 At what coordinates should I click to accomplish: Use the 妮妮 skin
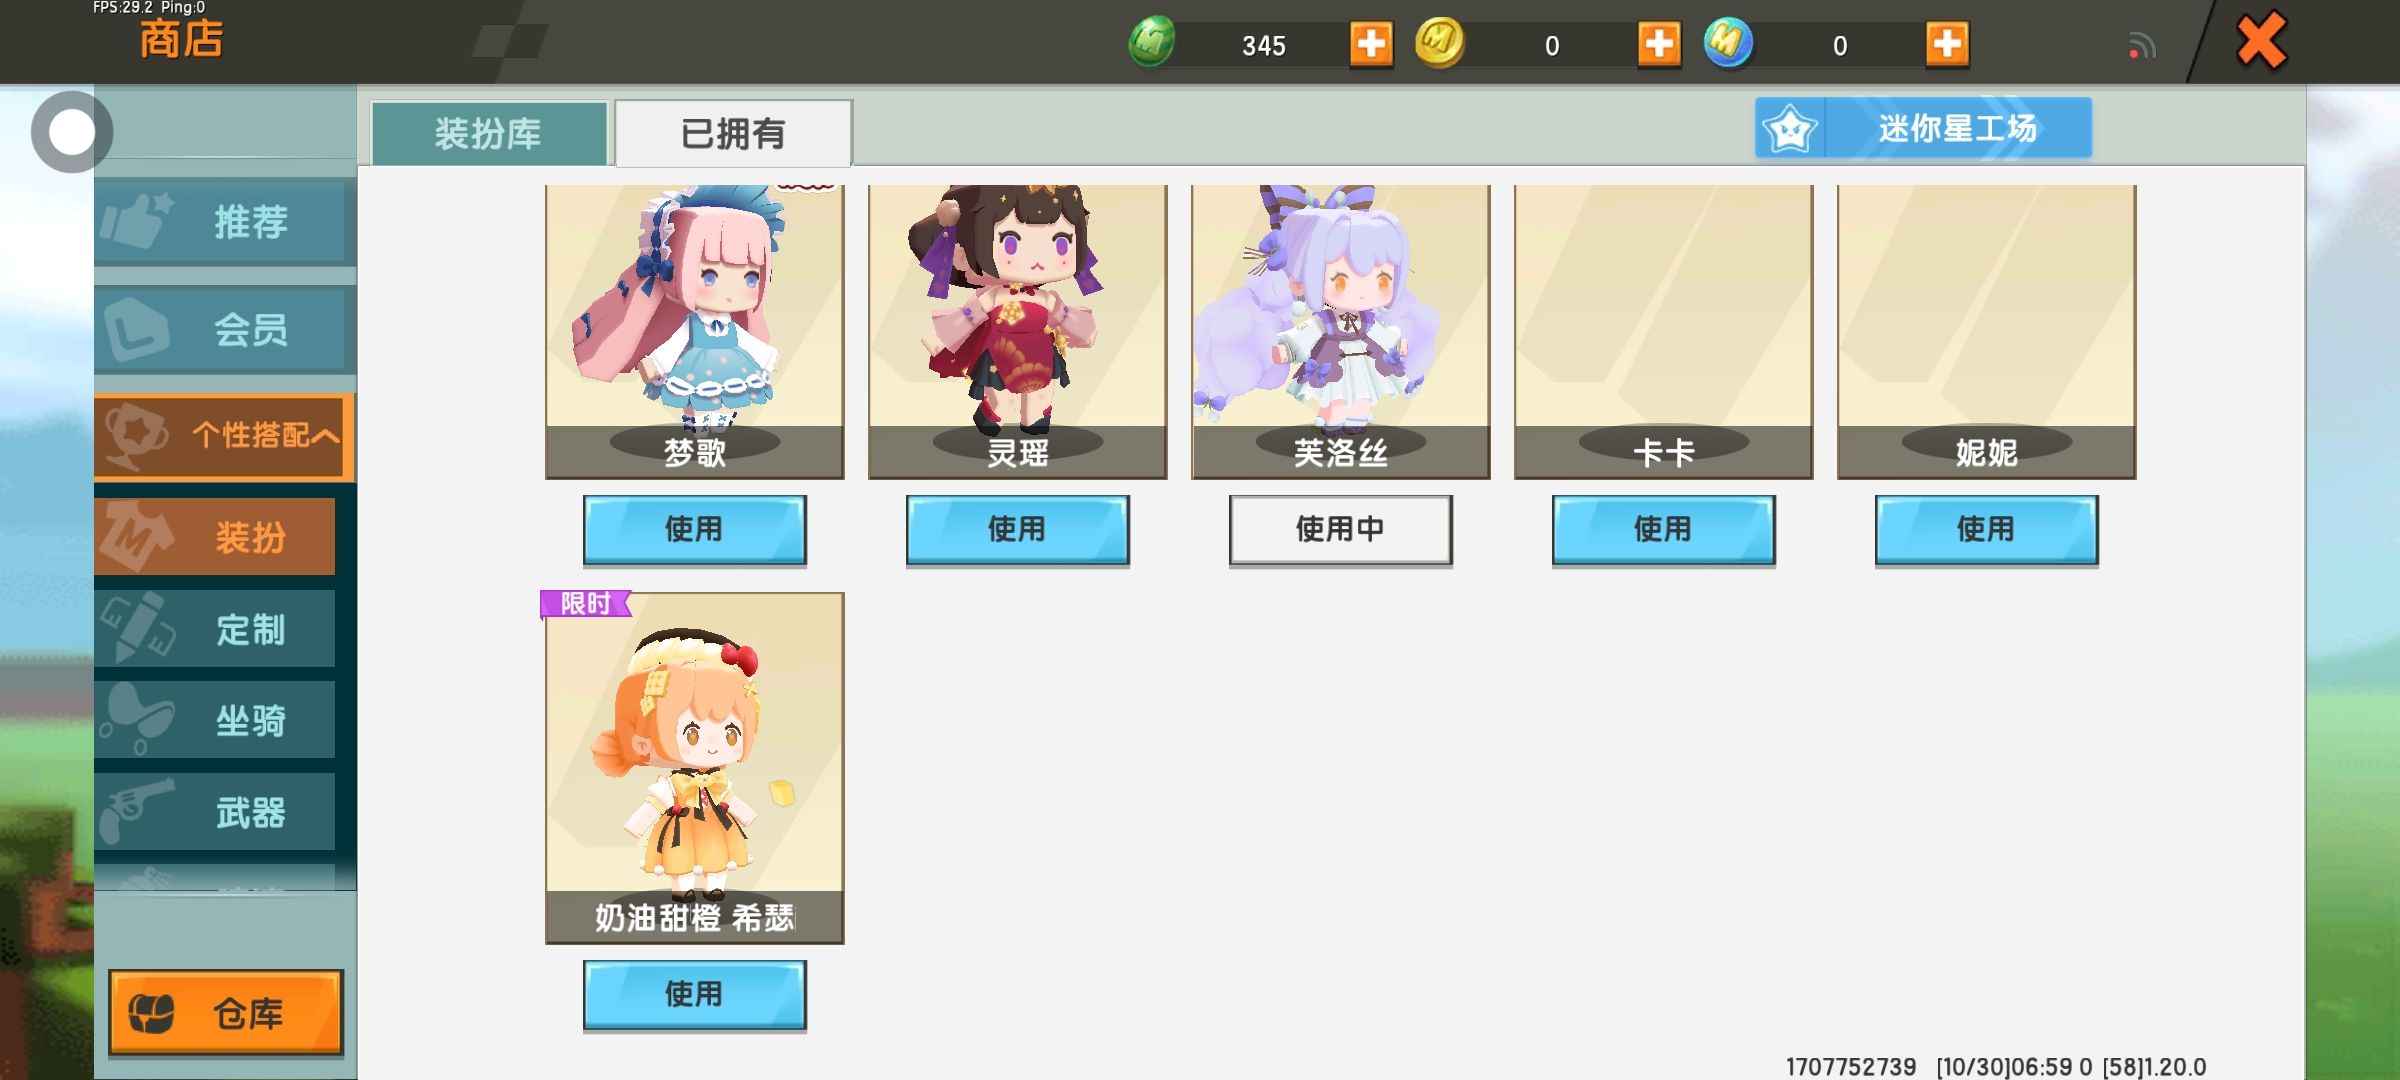tap(1987, 530)
